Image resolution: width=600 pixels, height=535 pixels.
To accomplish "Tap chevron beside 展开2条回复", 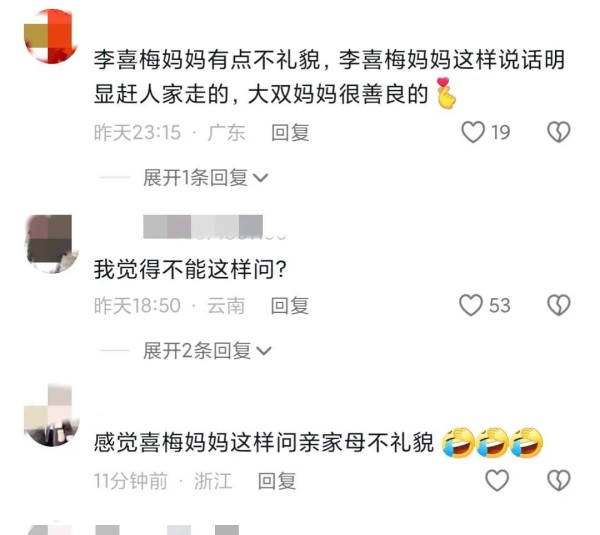I will coord(264,351).
